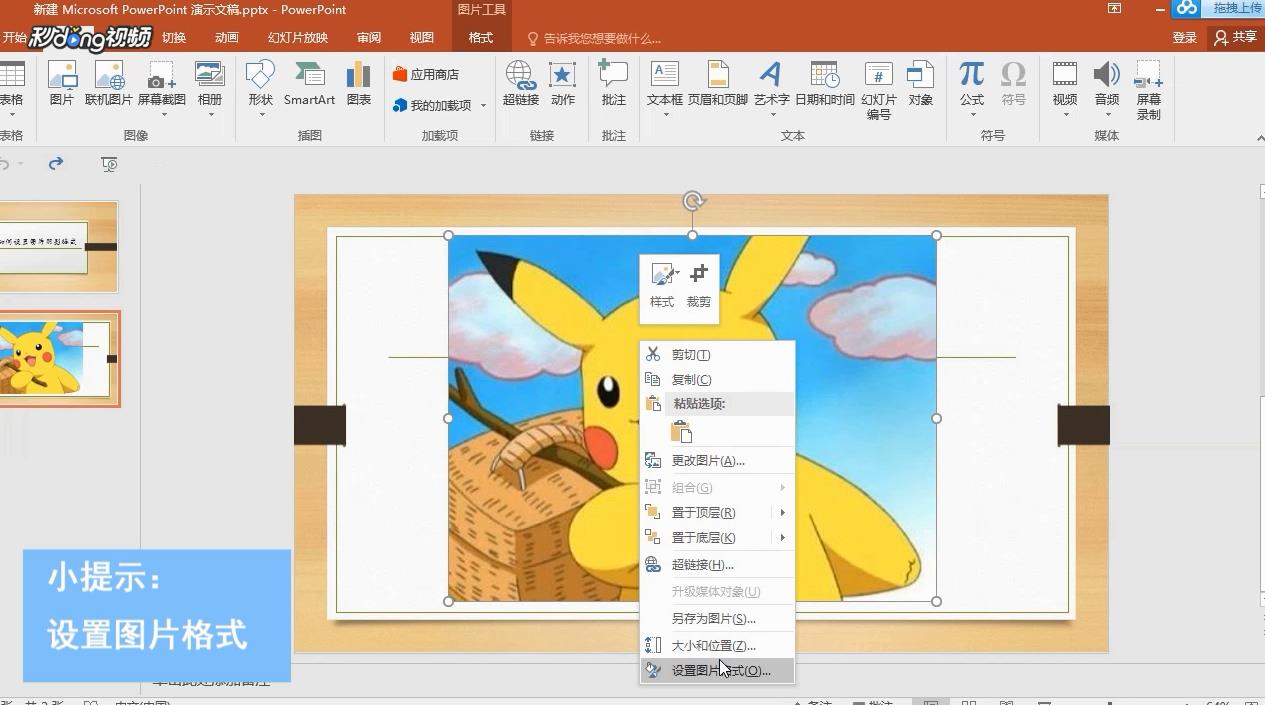Insert a 图表 chart

(359, 84)
